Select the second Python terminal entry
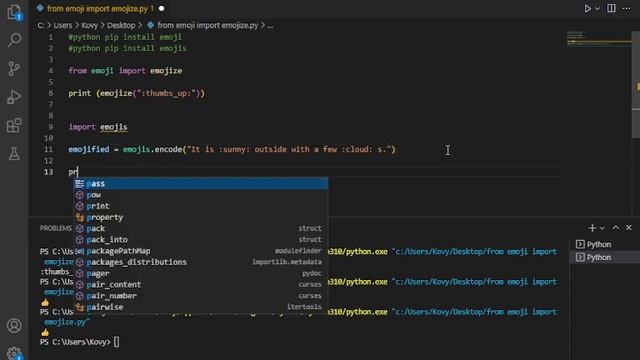This screenshot has width=640, height=360. coord(604,258)
